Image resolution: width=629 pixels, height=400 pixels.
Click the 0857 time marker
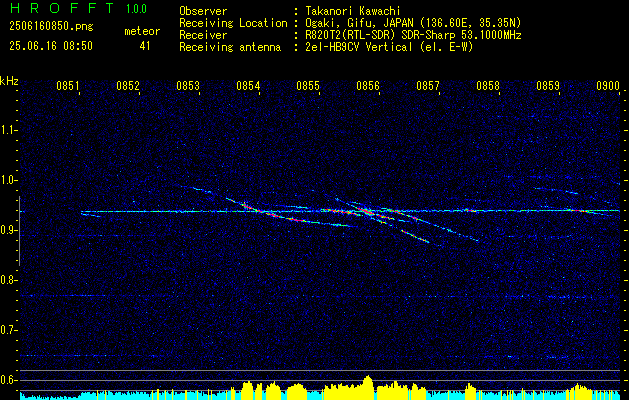click(428, 86)
